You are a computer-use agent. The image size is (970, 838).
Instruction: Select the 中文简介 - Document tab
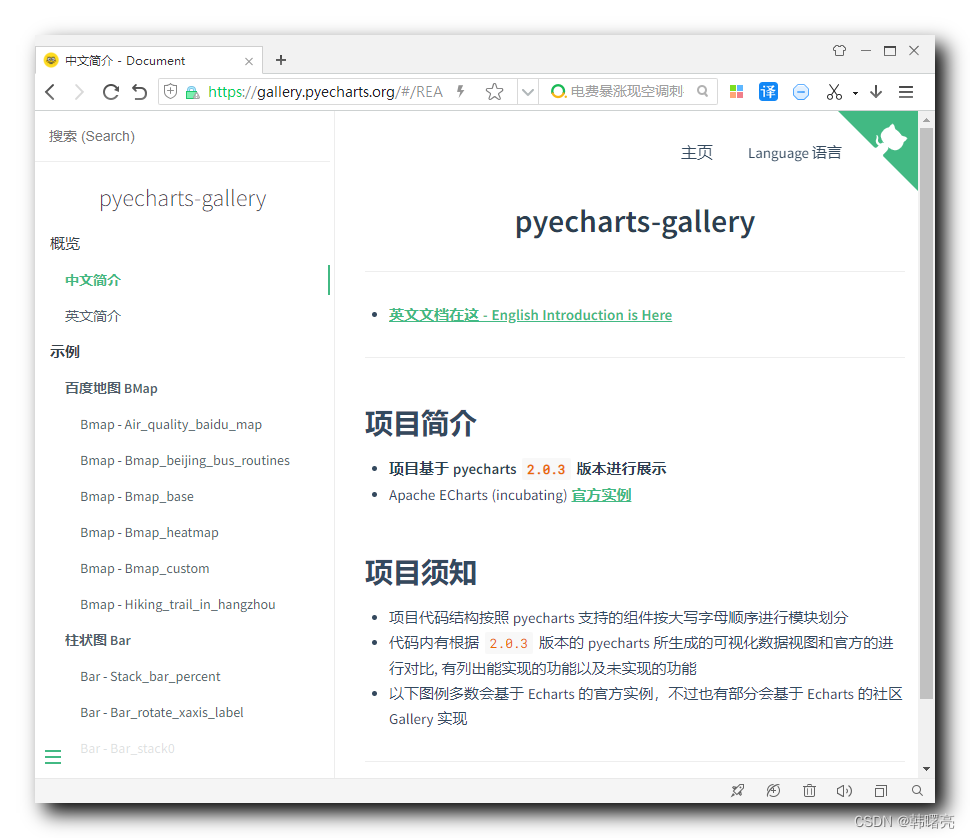[x=148, y=61]
